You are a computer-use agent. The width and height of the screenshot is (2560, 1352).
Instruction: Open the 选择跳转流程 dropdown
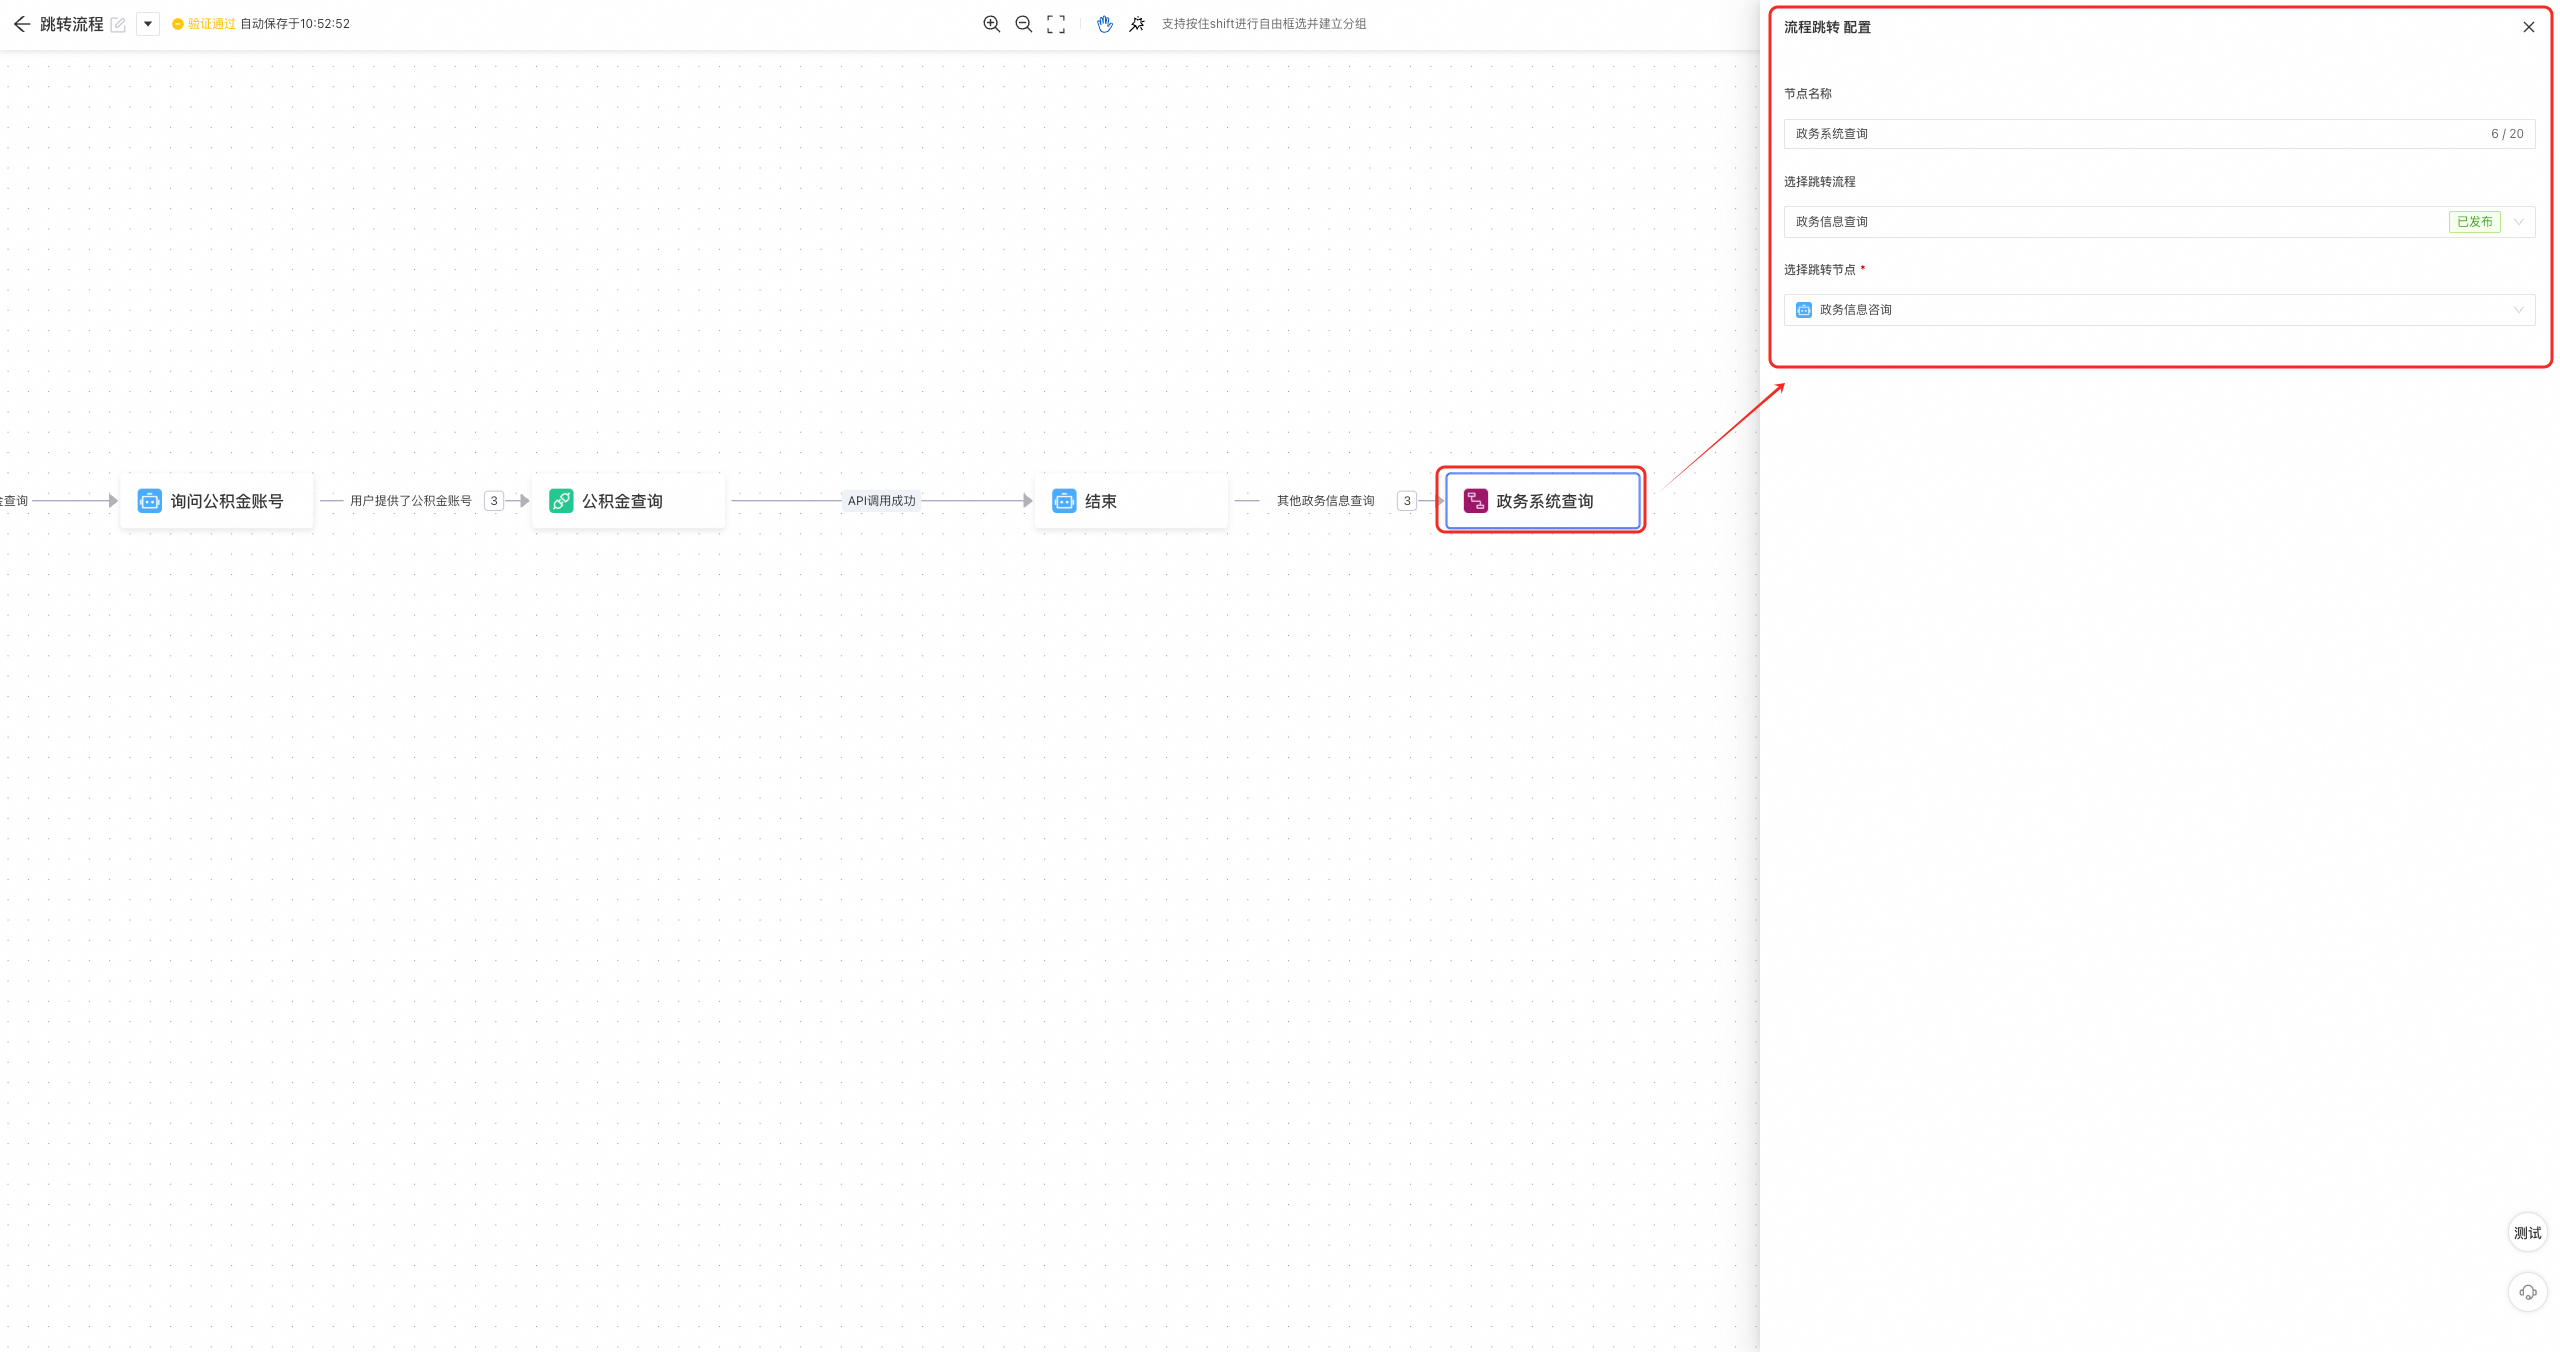(x=2159, y=222)
